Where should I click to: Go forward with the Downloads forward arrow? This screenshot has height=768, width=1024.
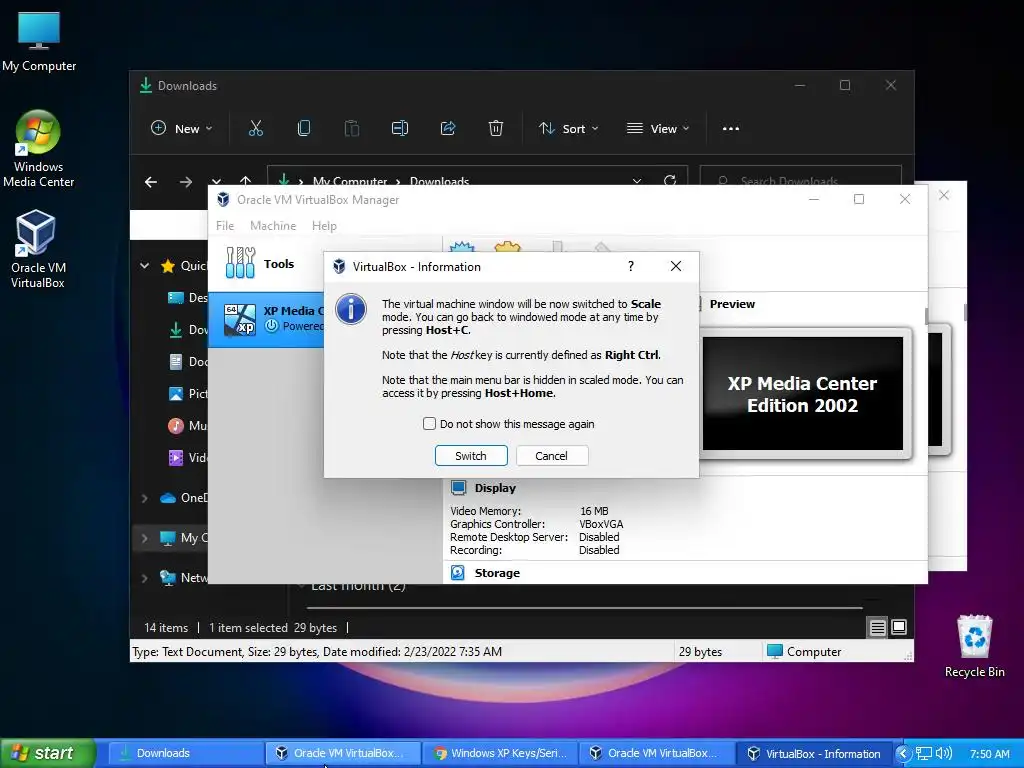point(185,182)
